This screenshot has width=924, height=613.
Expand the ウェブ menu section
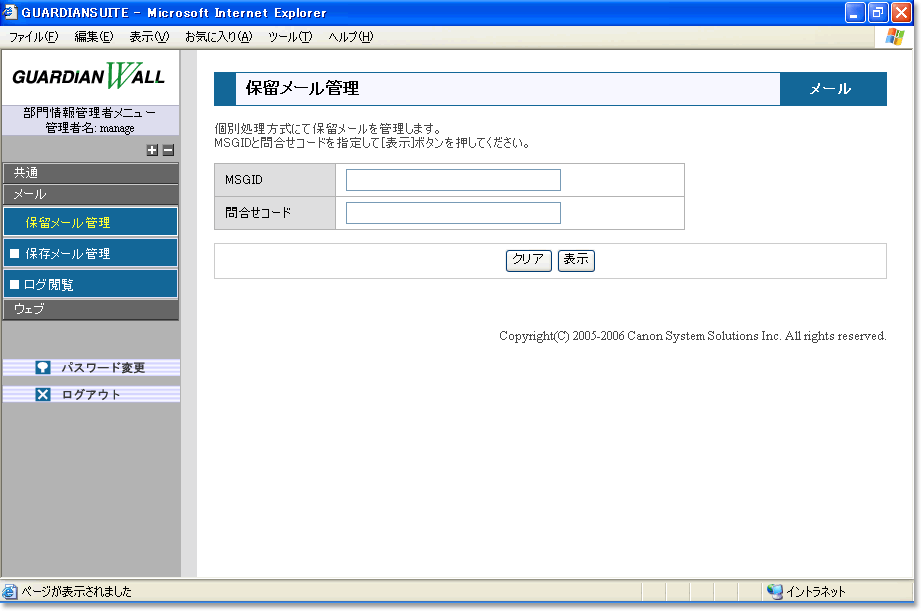[x=90, y=310]
